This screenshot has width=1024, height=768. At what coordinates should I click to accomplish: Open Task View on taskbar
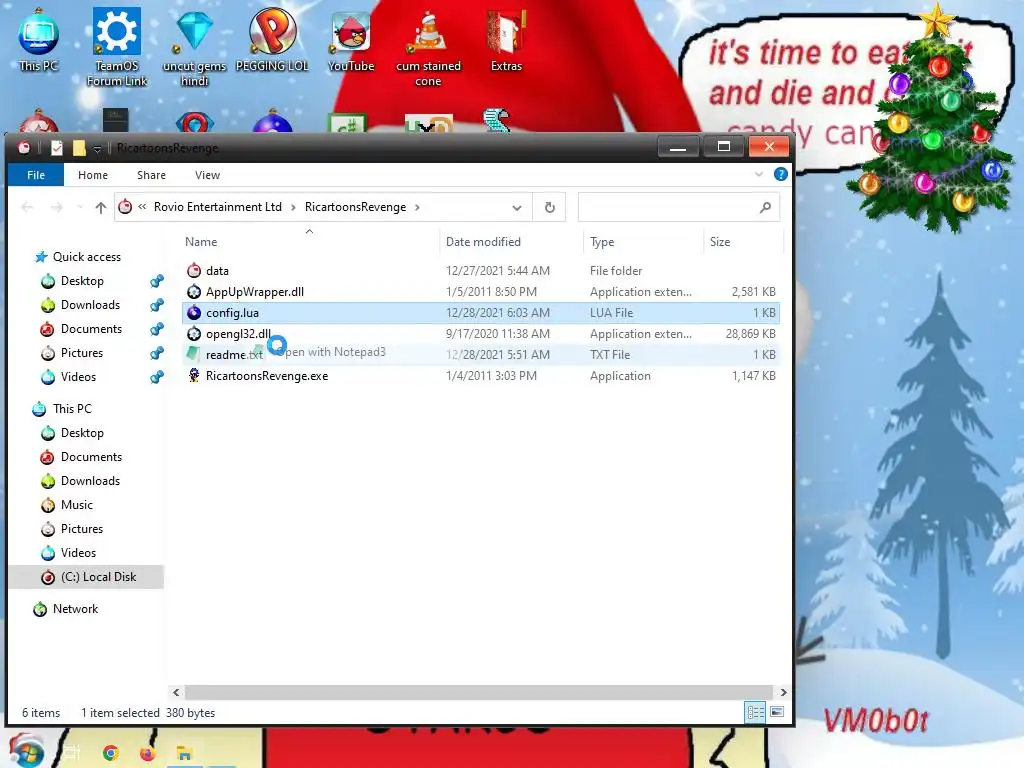pyautogui.click(x=72, y=753)
